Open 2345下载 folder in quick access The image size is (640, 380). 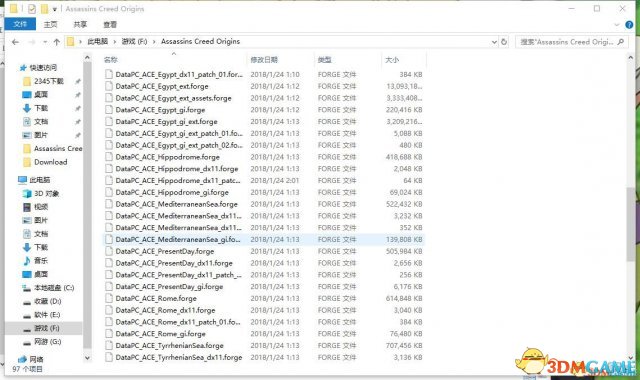(49, 81)
